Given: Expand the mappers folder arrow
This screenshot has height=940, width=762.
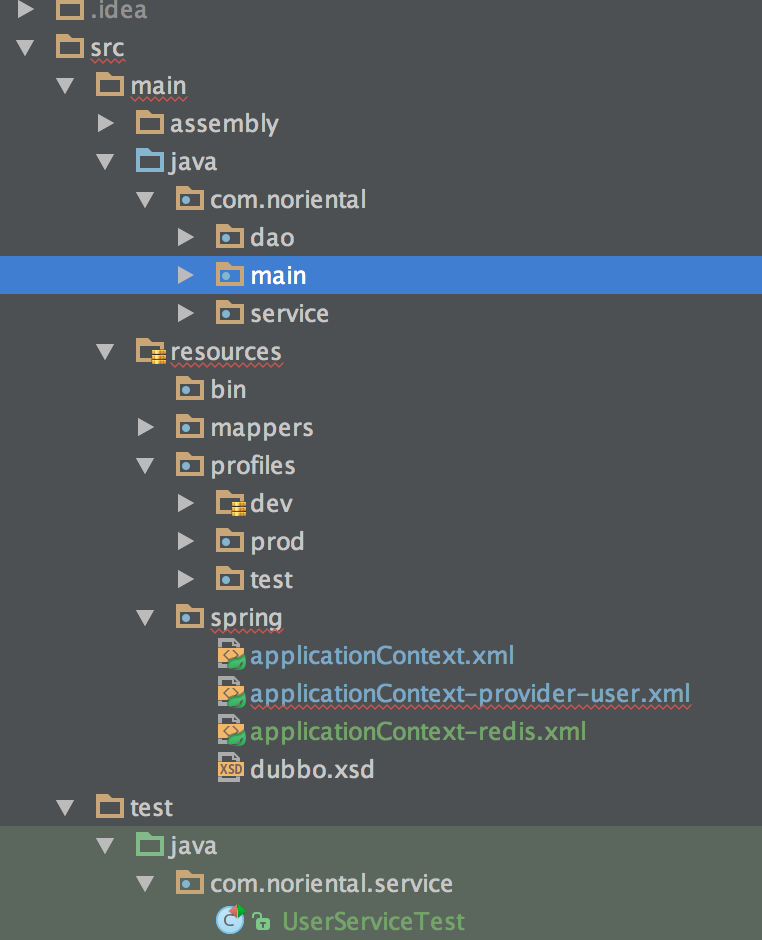Looking at the screenshot, I should (146, 428).
